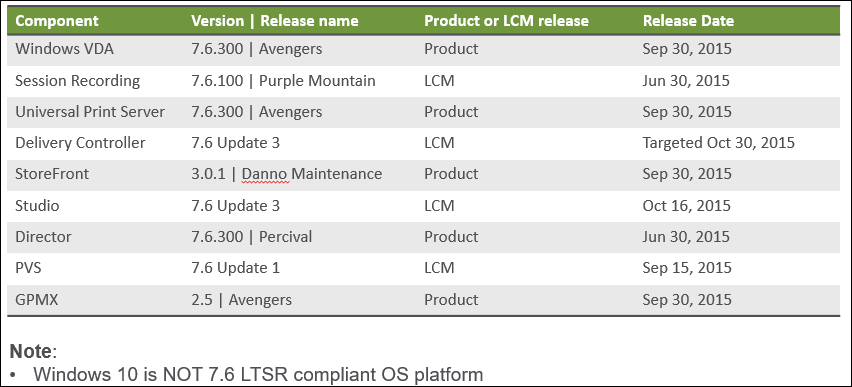852x387 pixels.
Task: Click the Oct 16, 2015 release date
Action: pos(686,205)
